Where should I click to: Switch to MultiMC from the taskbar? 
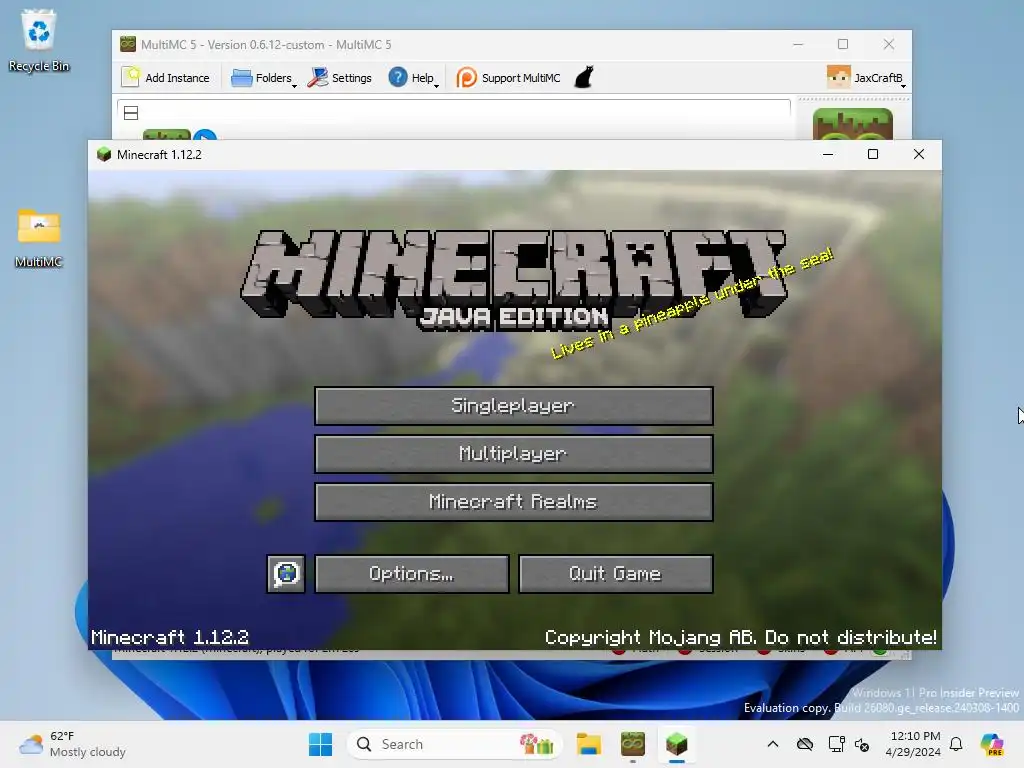coord(633,744)
